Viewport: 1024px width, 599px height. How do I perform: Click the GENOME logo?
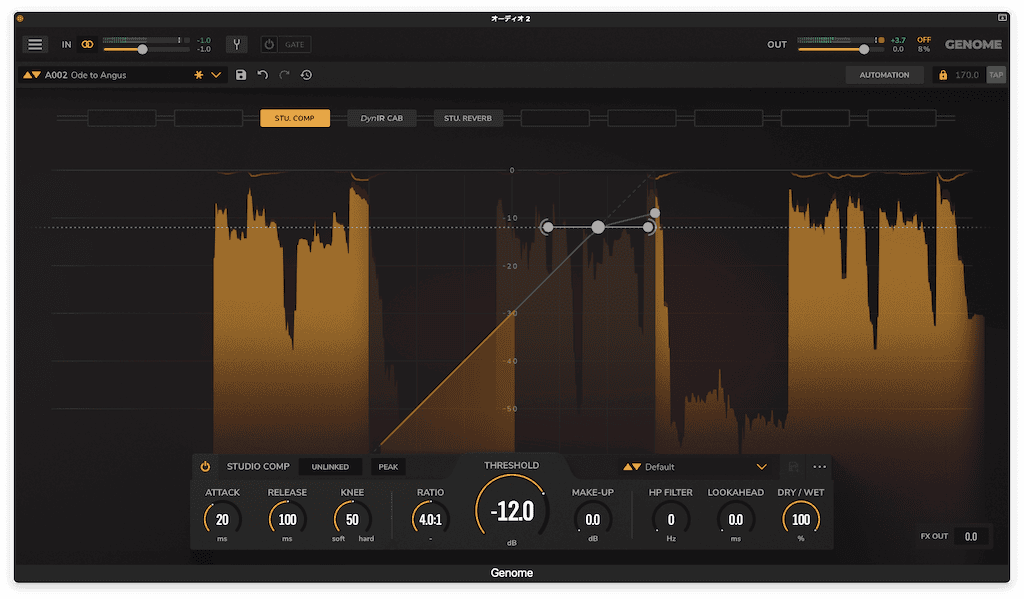click(x=973, y=44)
